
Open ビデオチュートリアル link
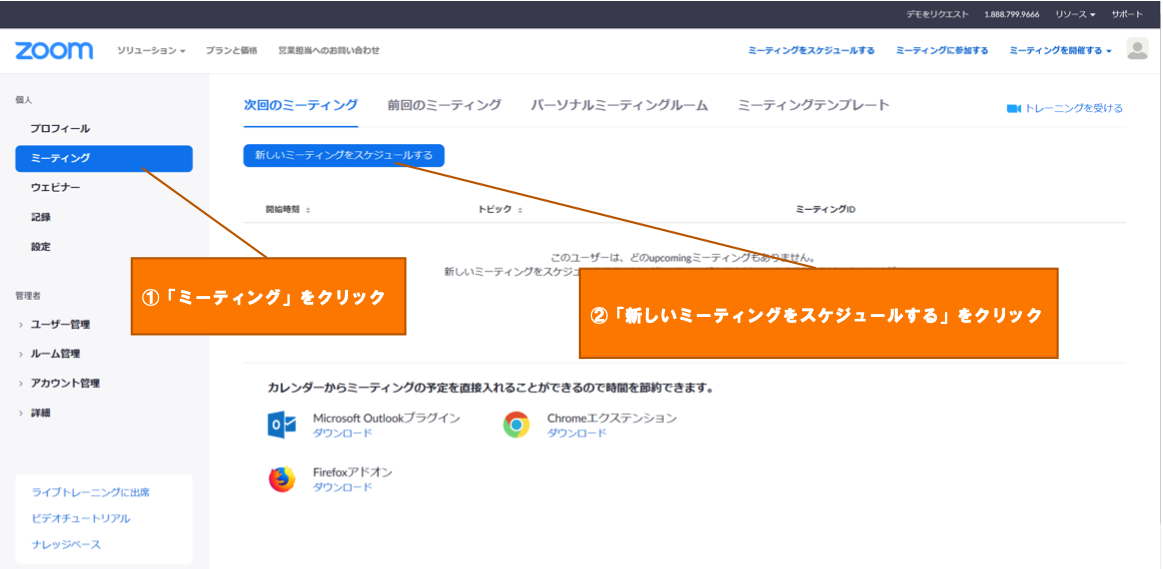click(x=81, y=518)
